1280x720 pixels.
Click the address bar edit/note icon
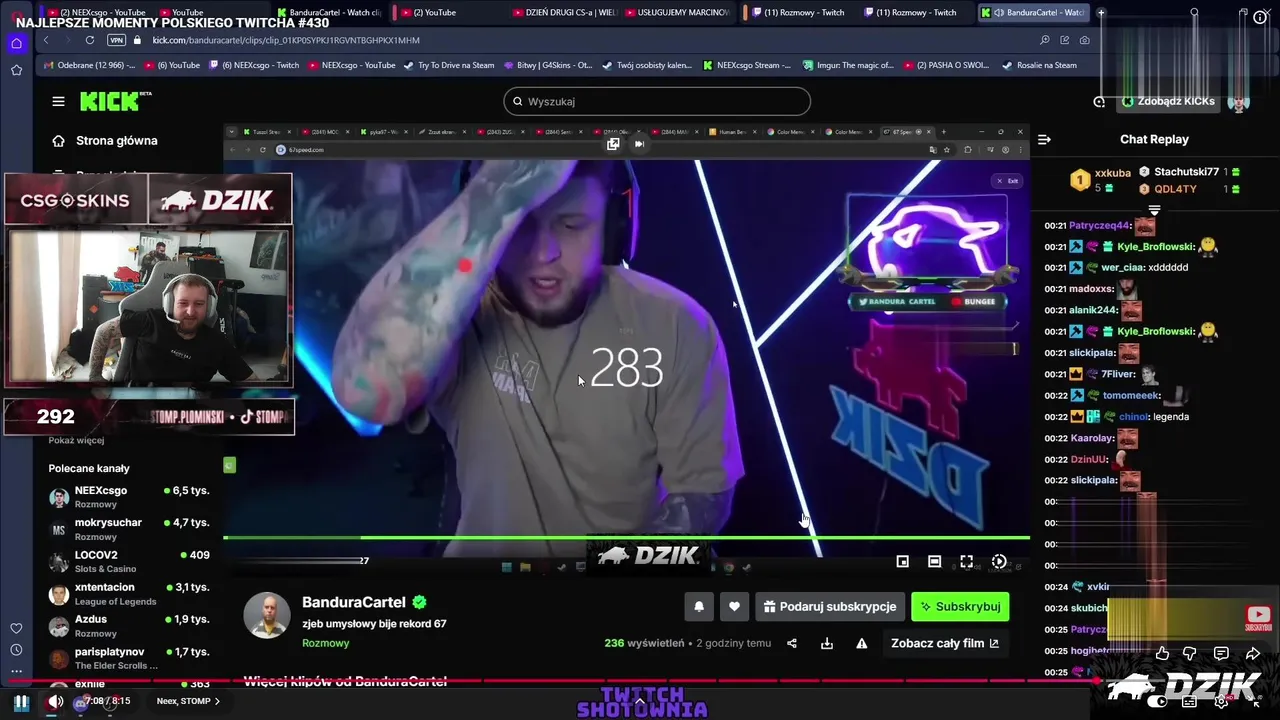1065,40
